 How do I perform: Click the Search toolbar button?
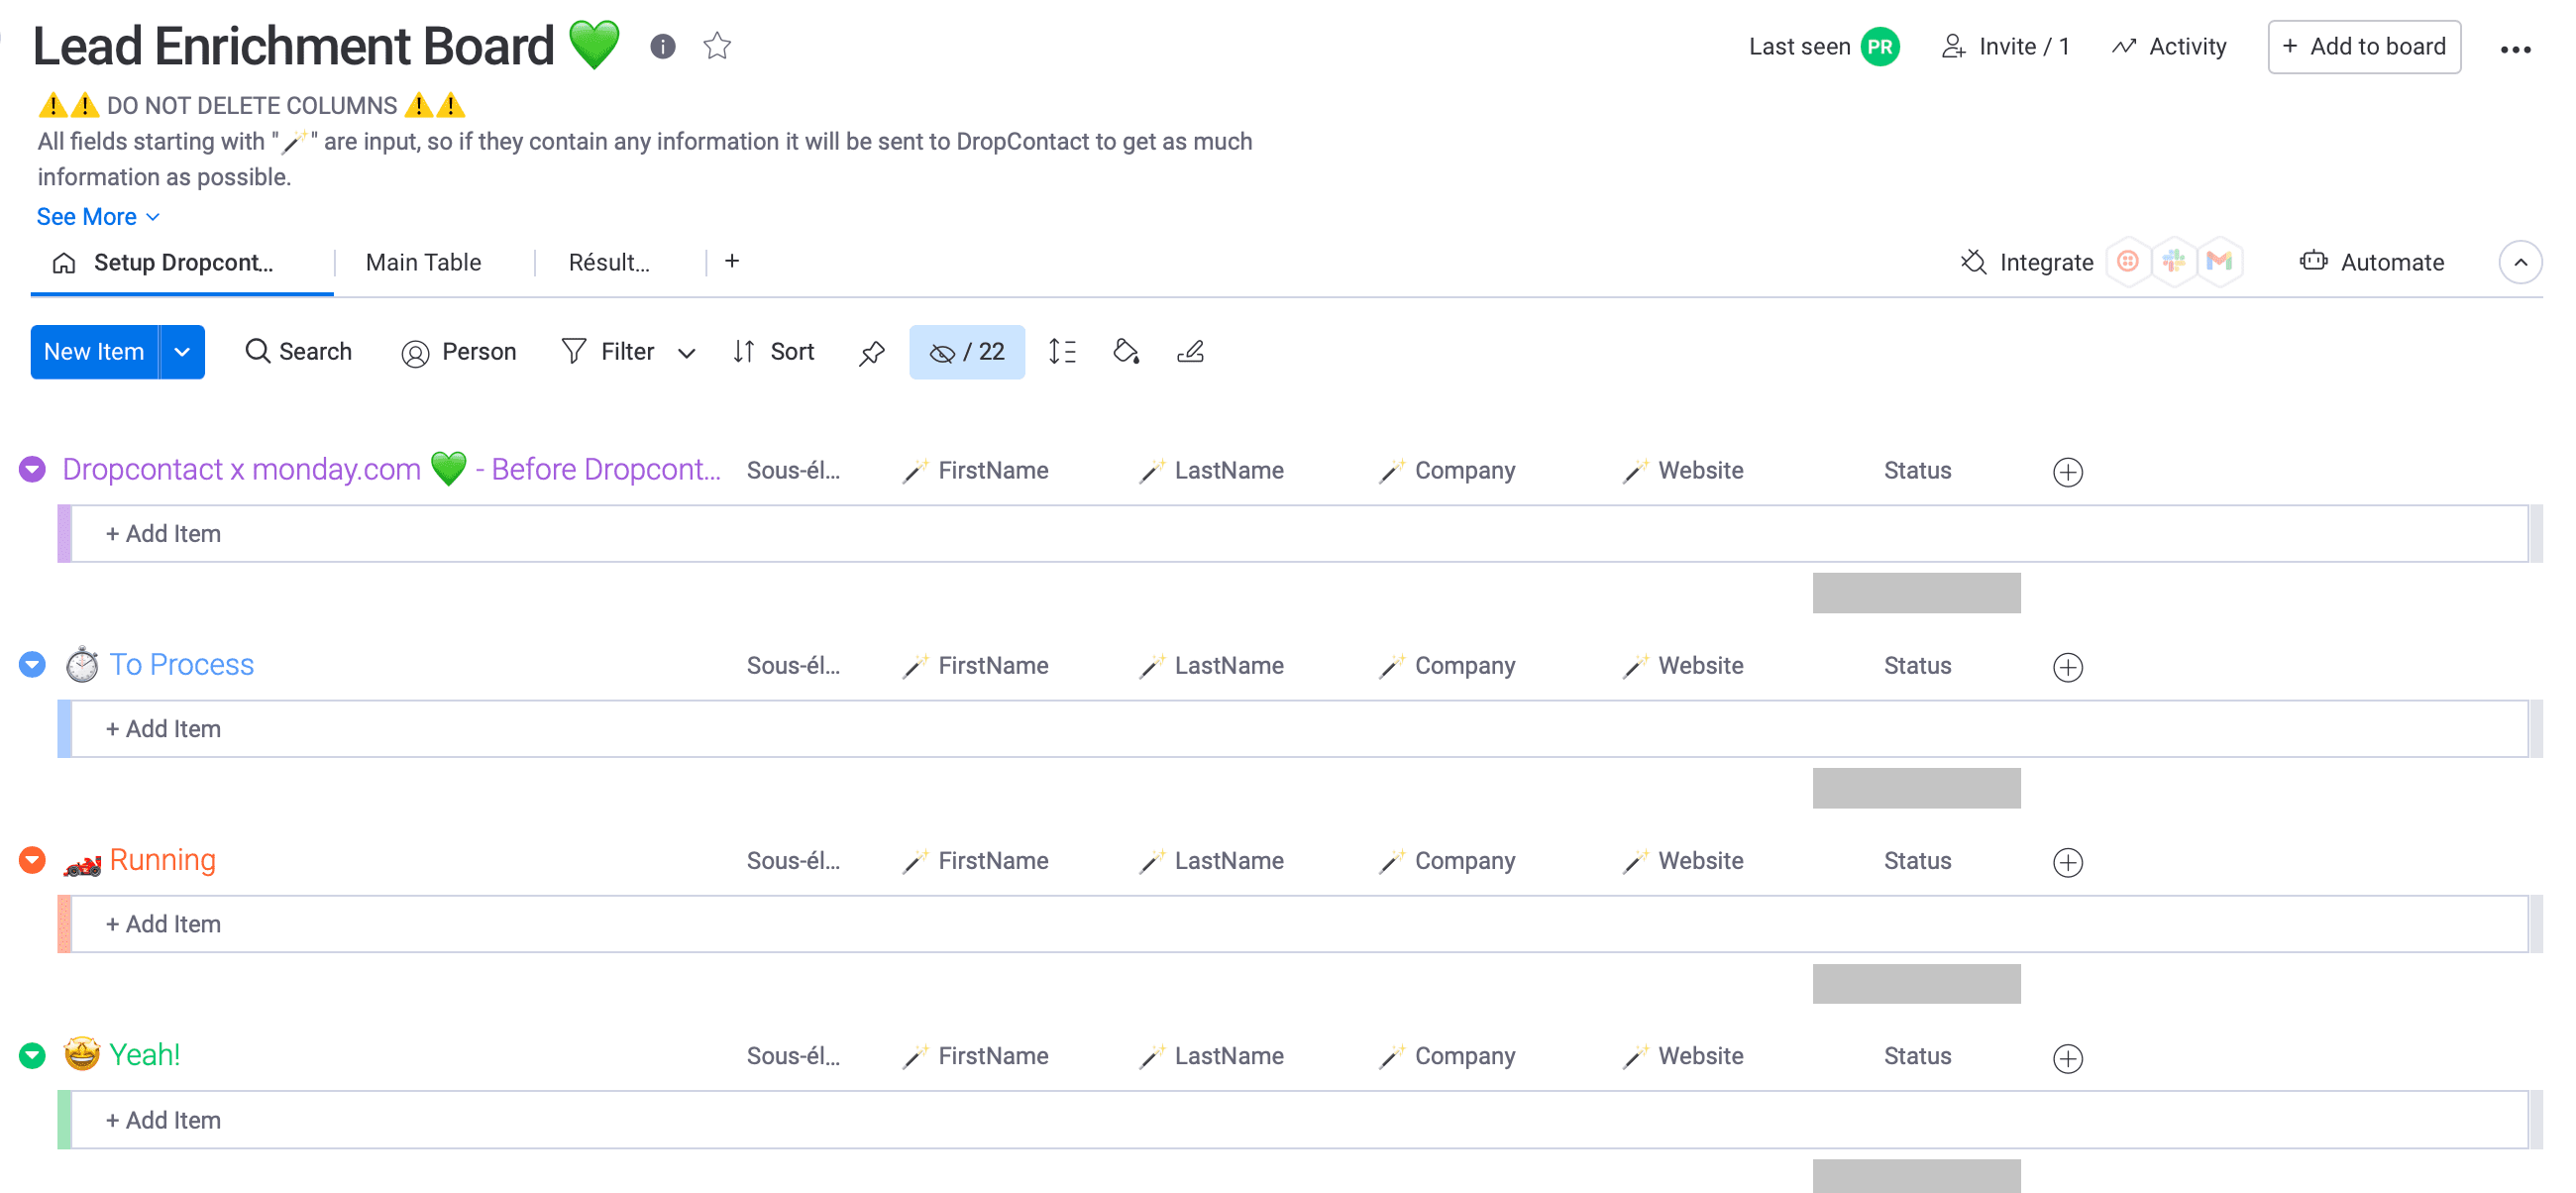pyautogui.click(x=298, y=352)
